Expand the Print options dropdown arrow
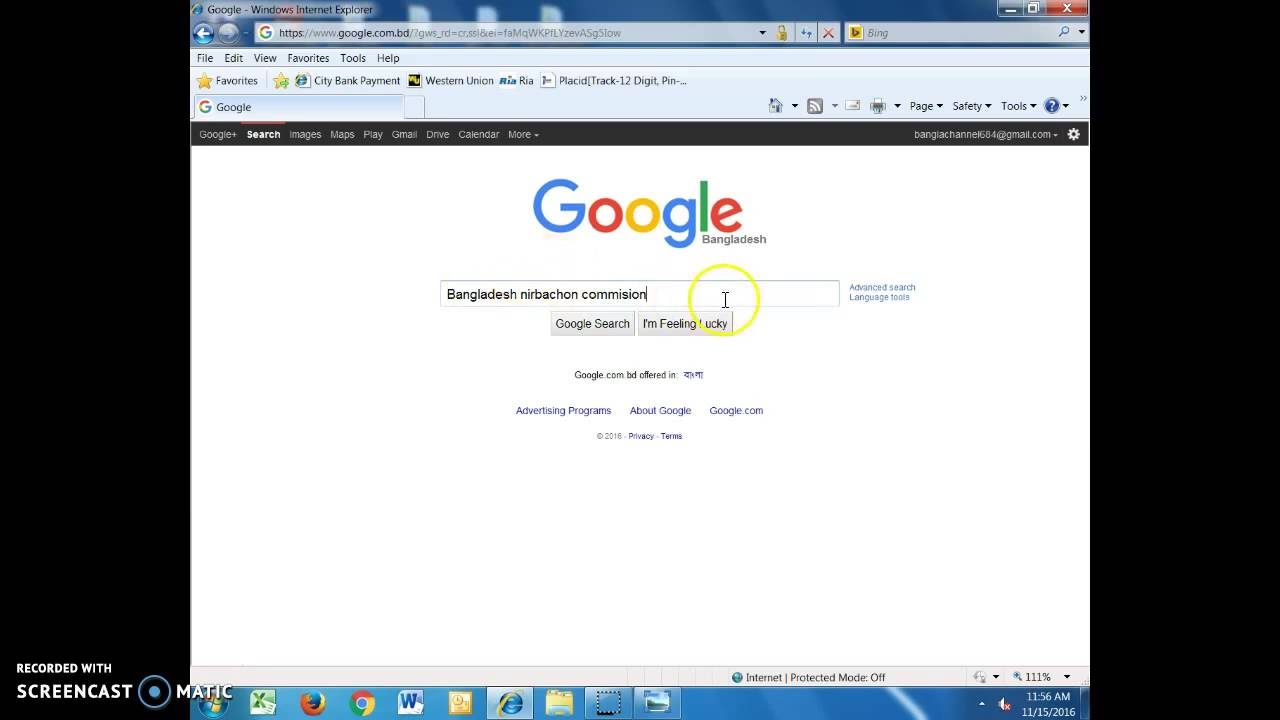Image resolution: width=1280 pixels, height=720 pixels. [x=897, y=106]
